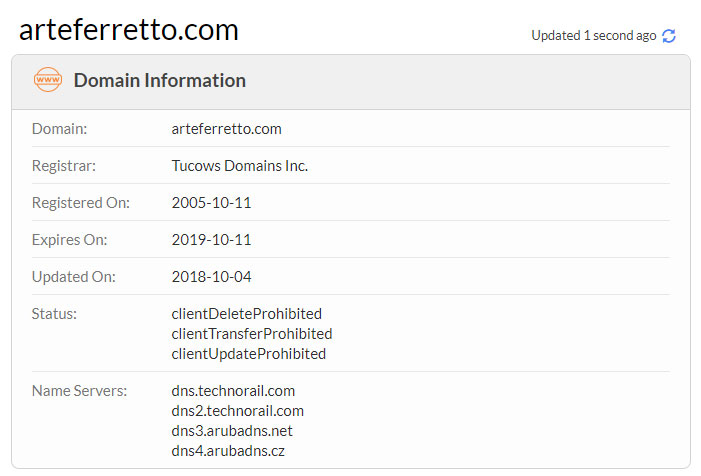Select the arteferretto.com domain value
The image size is (701, 476).
point(227,129)
